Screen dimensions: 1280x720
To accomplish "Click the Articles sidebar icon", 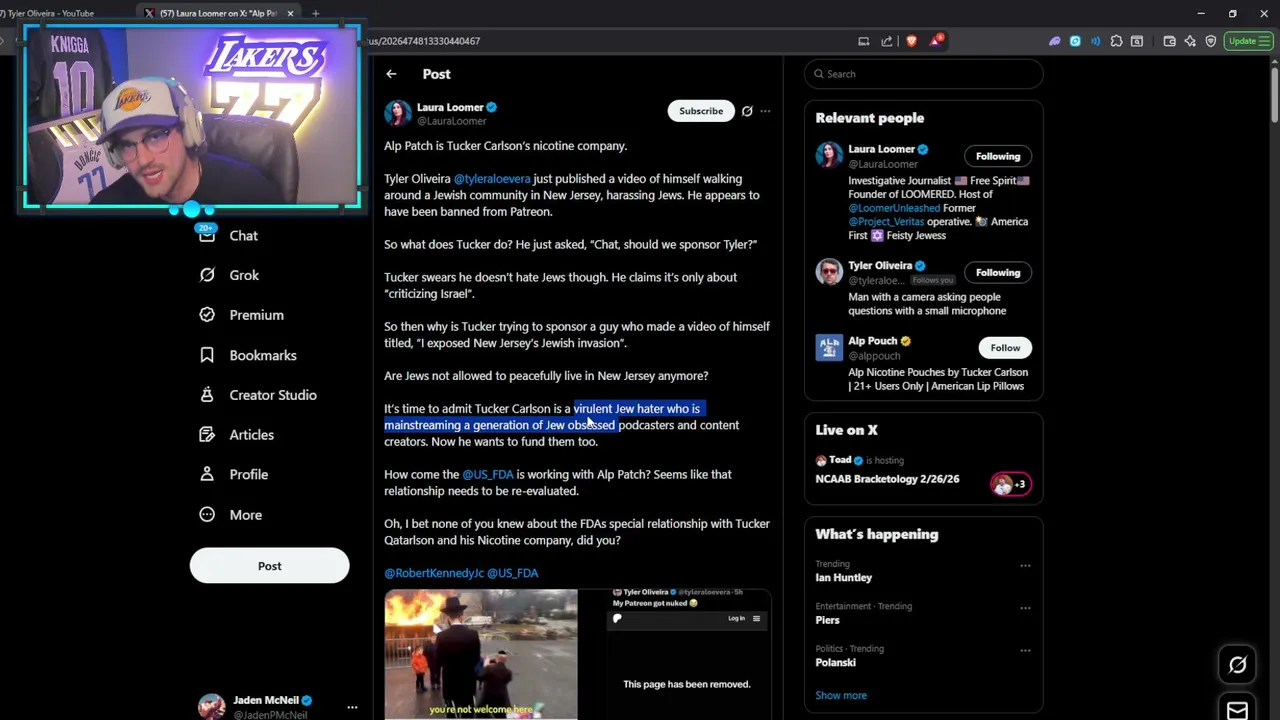I will [207, 435].
